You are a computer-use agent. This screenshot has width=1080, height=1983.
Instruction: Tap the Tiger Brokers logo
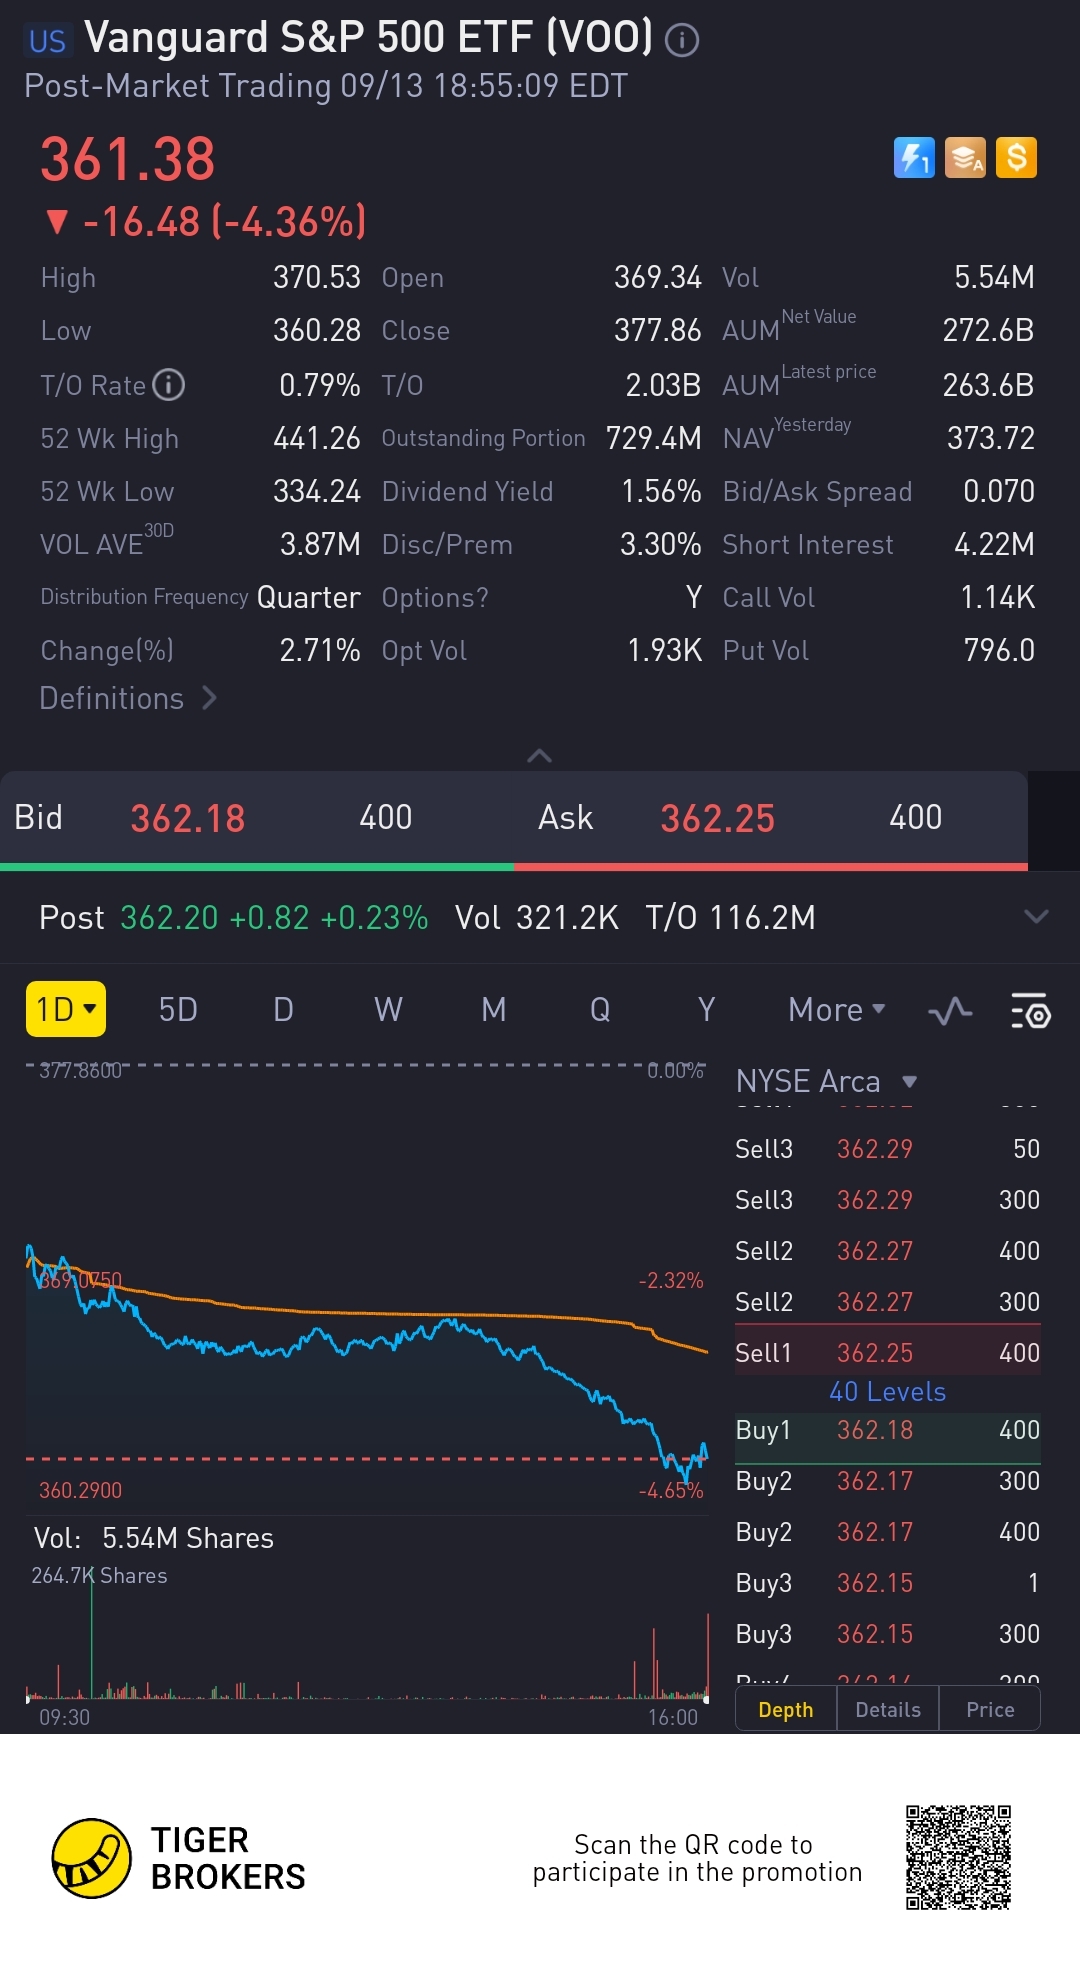pos(179,1859)
